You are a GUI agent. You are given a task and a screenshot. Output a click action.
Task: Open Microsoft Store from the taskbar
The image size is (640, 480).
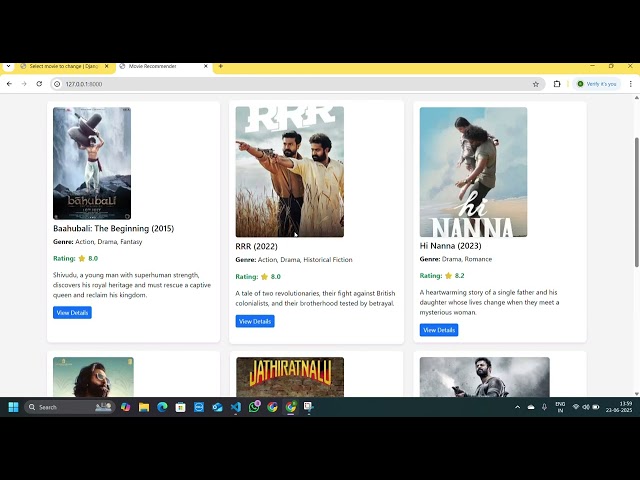(180, 407)
